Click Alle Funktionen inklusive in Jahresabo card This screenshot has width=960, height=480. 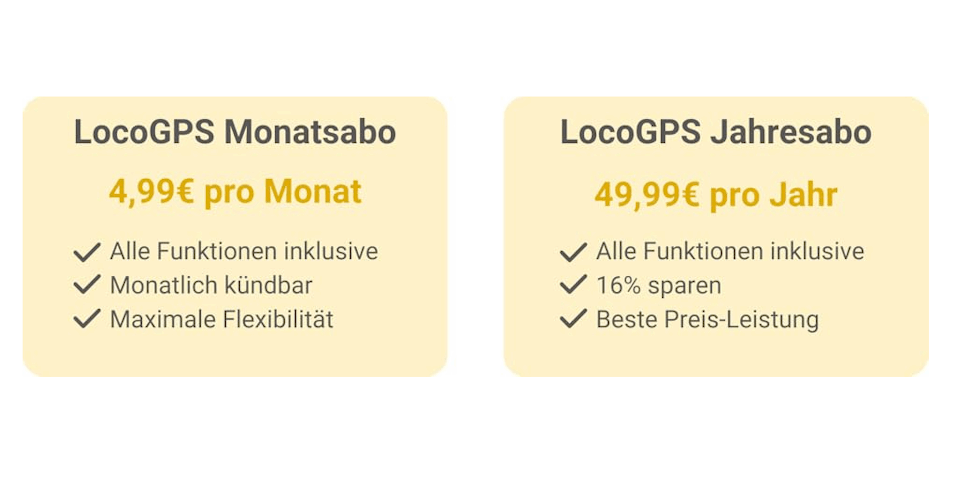click(730, 251)
